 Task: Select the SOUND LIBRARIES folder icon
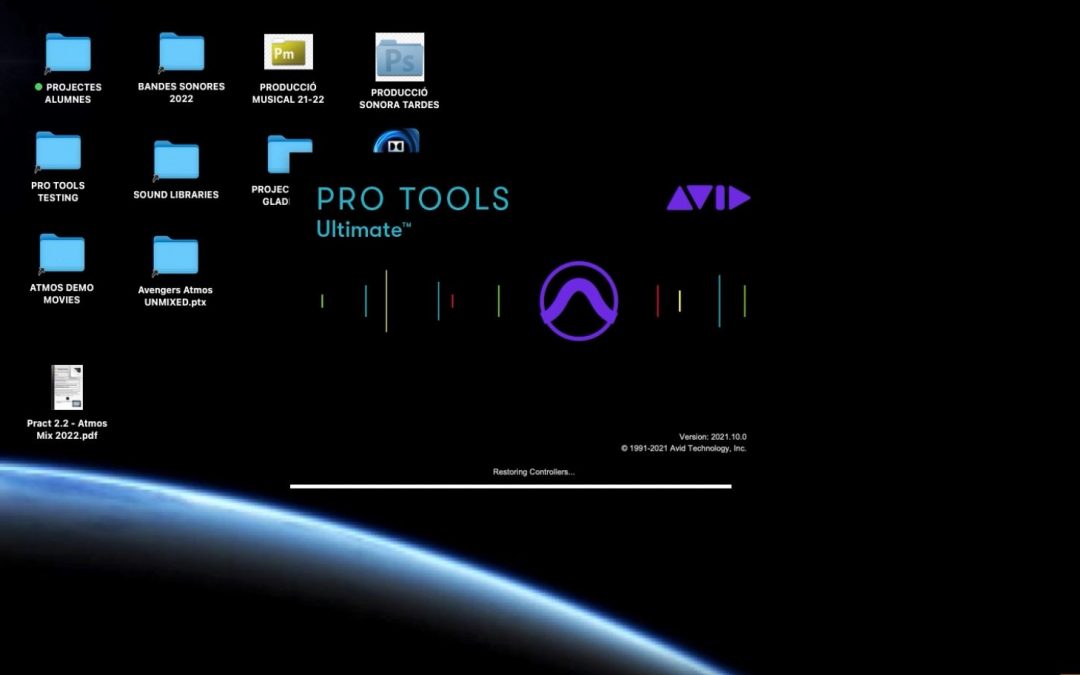click(x=176, y=160)
